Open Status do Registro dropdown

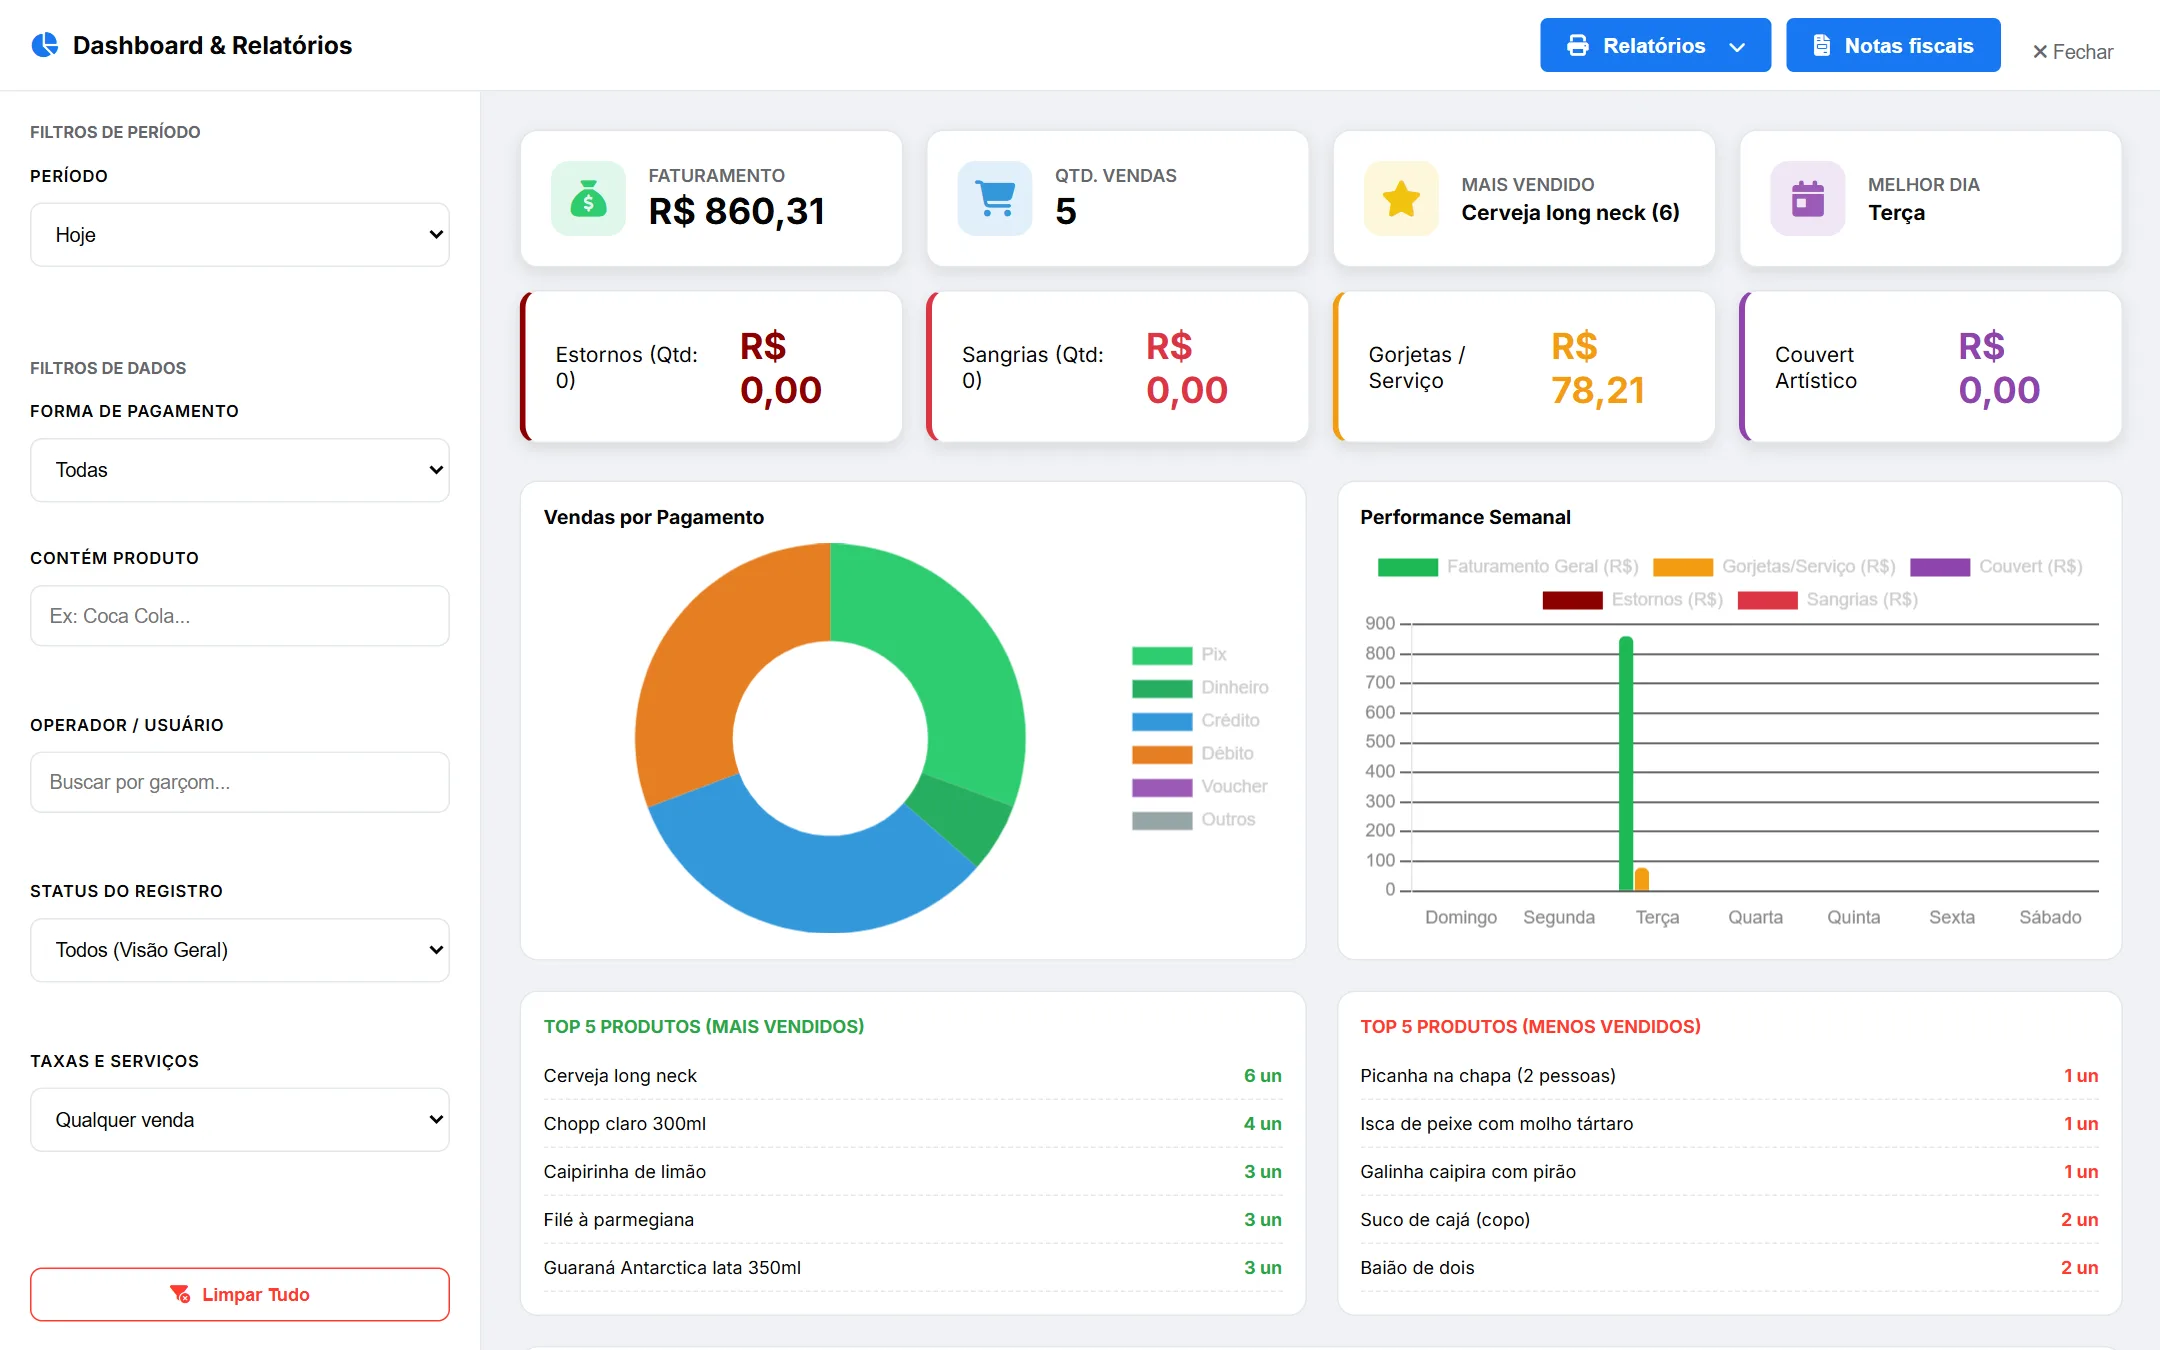tap(240, 950)
